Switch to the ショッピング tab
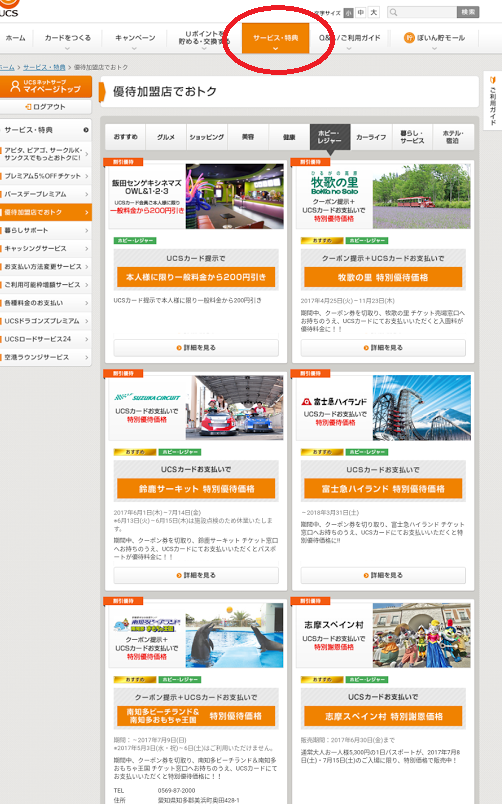The image size is (502, 804). coord(207,137)
